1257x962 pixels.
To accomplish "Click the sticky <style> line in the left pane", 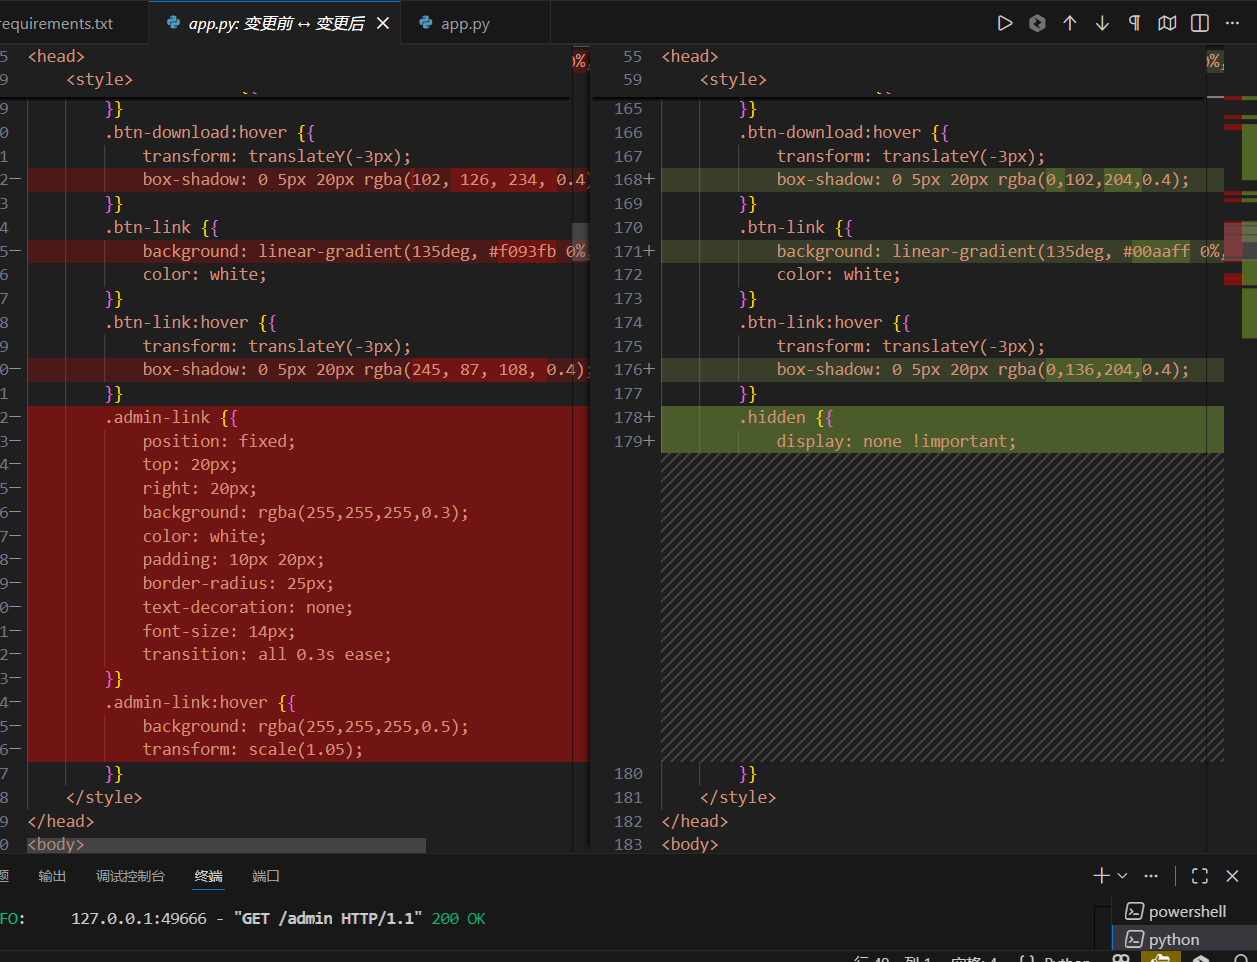I will 99,79.
